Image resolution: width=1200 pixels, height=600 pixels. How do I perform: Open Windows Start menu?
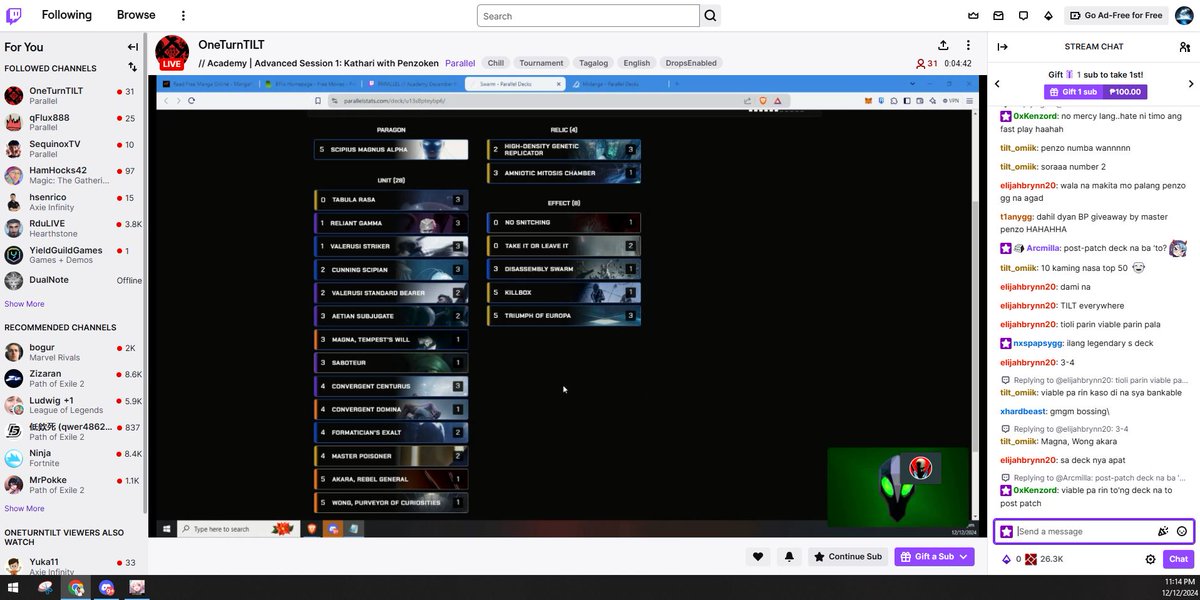pyautogui.click(x=15, y=588)
